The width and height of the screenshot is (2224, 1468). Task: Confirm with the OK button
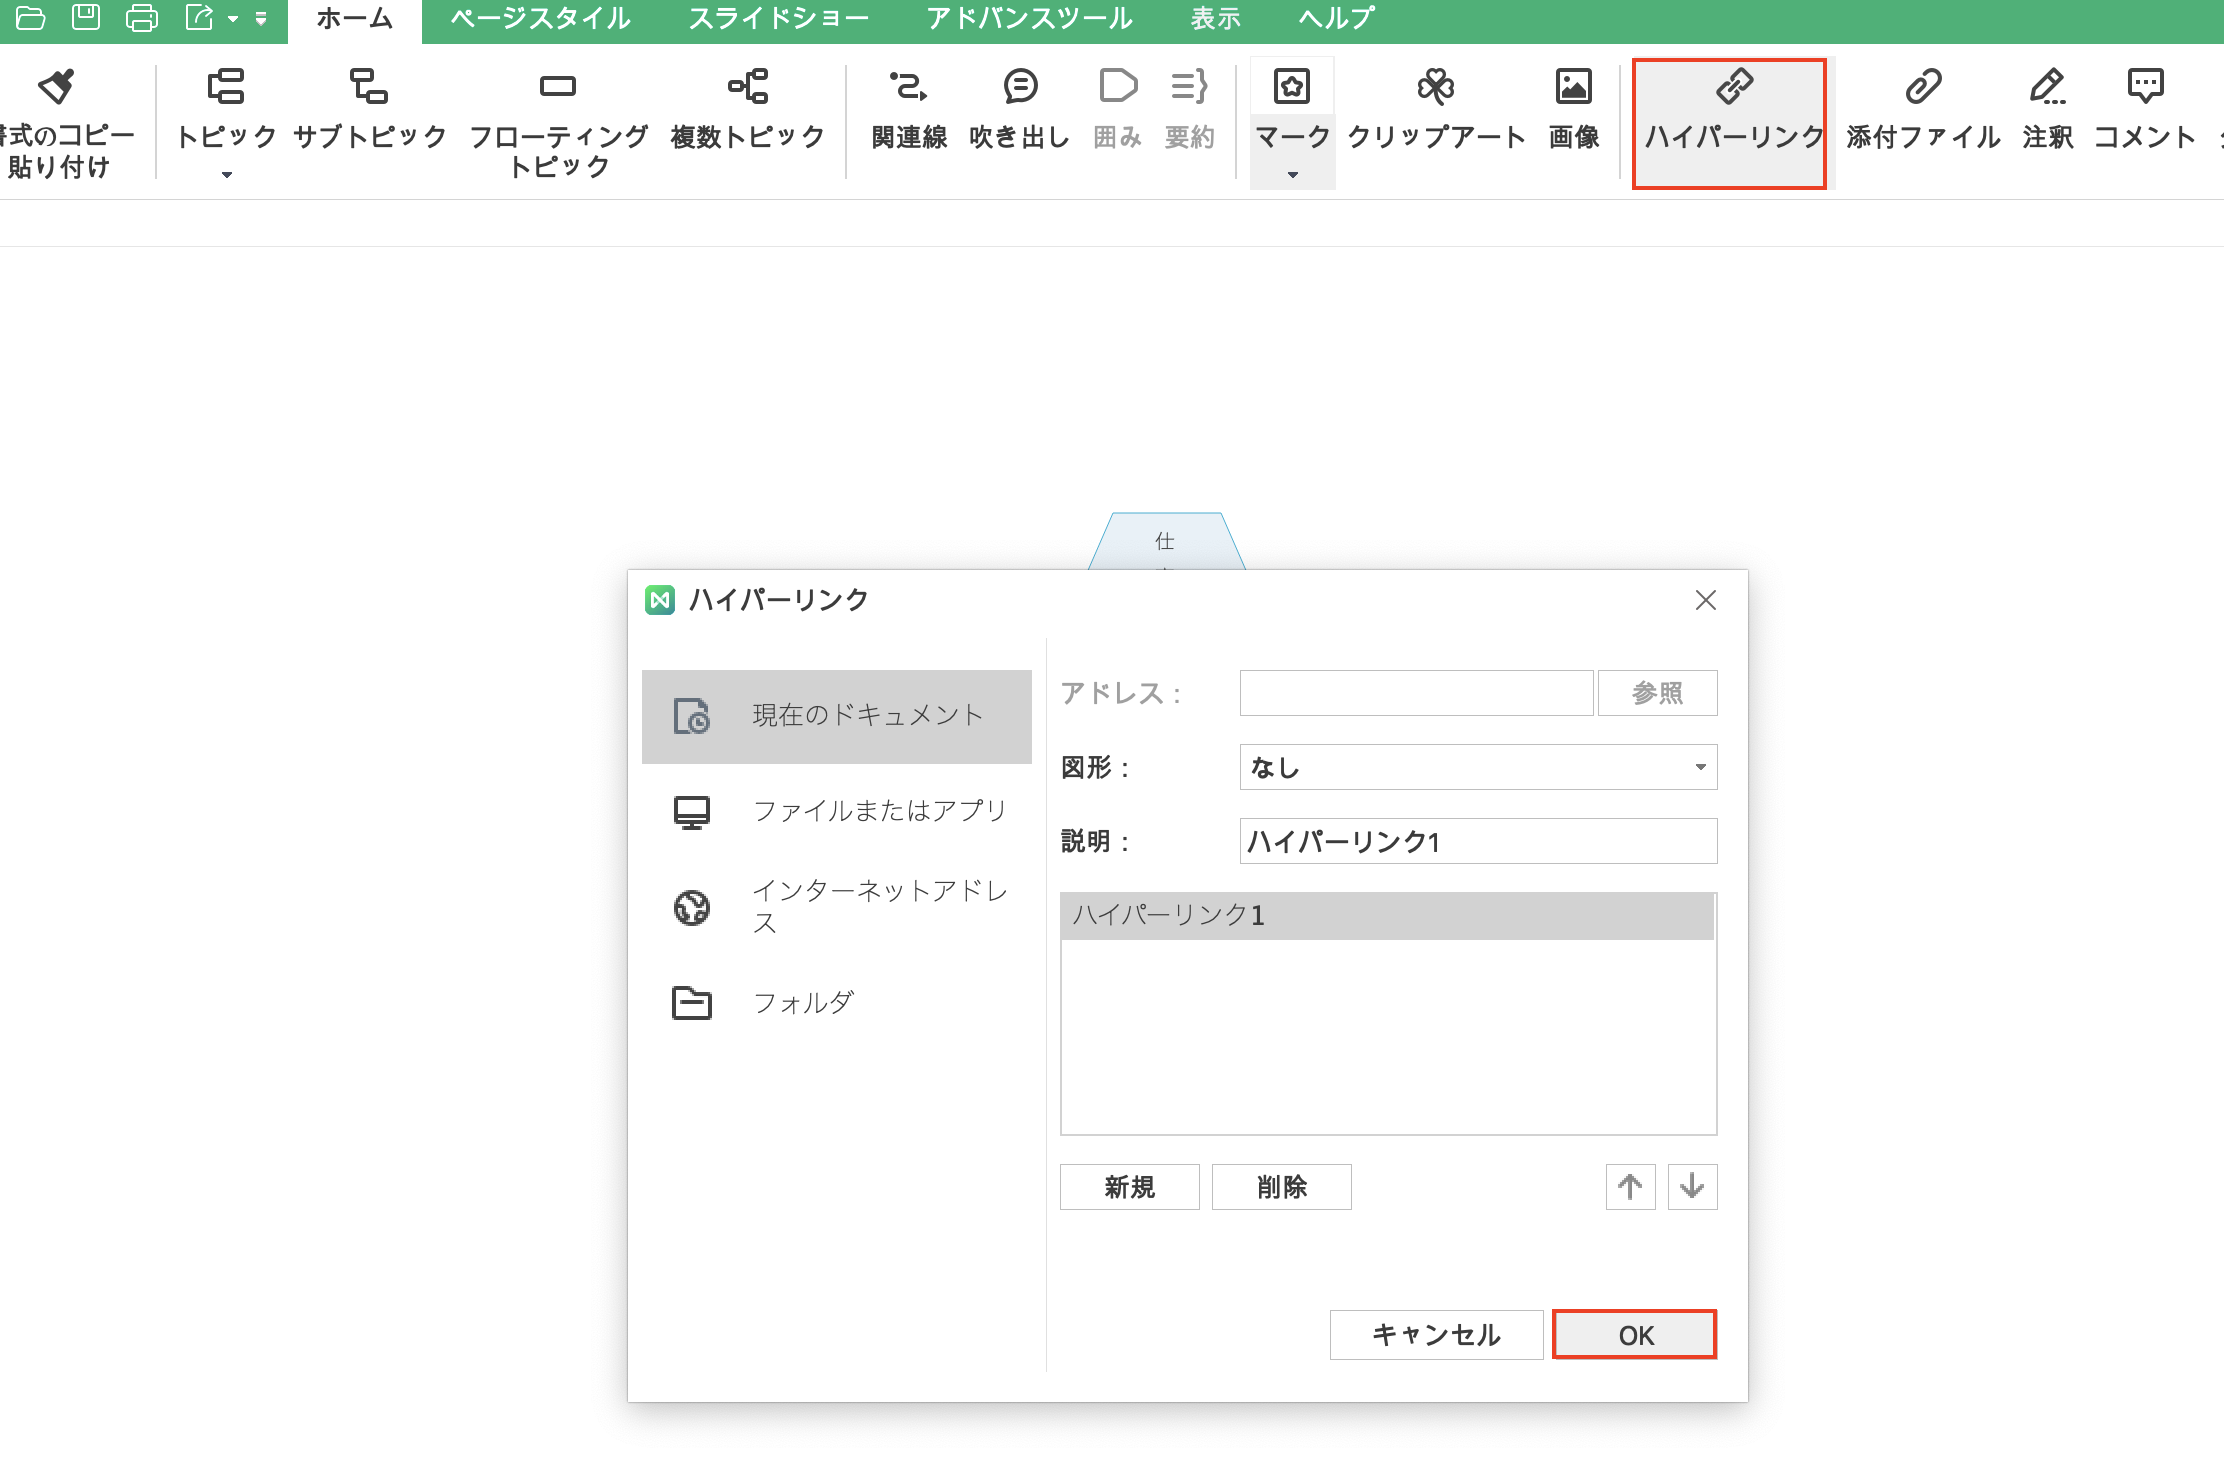tap(1635, 1335)
